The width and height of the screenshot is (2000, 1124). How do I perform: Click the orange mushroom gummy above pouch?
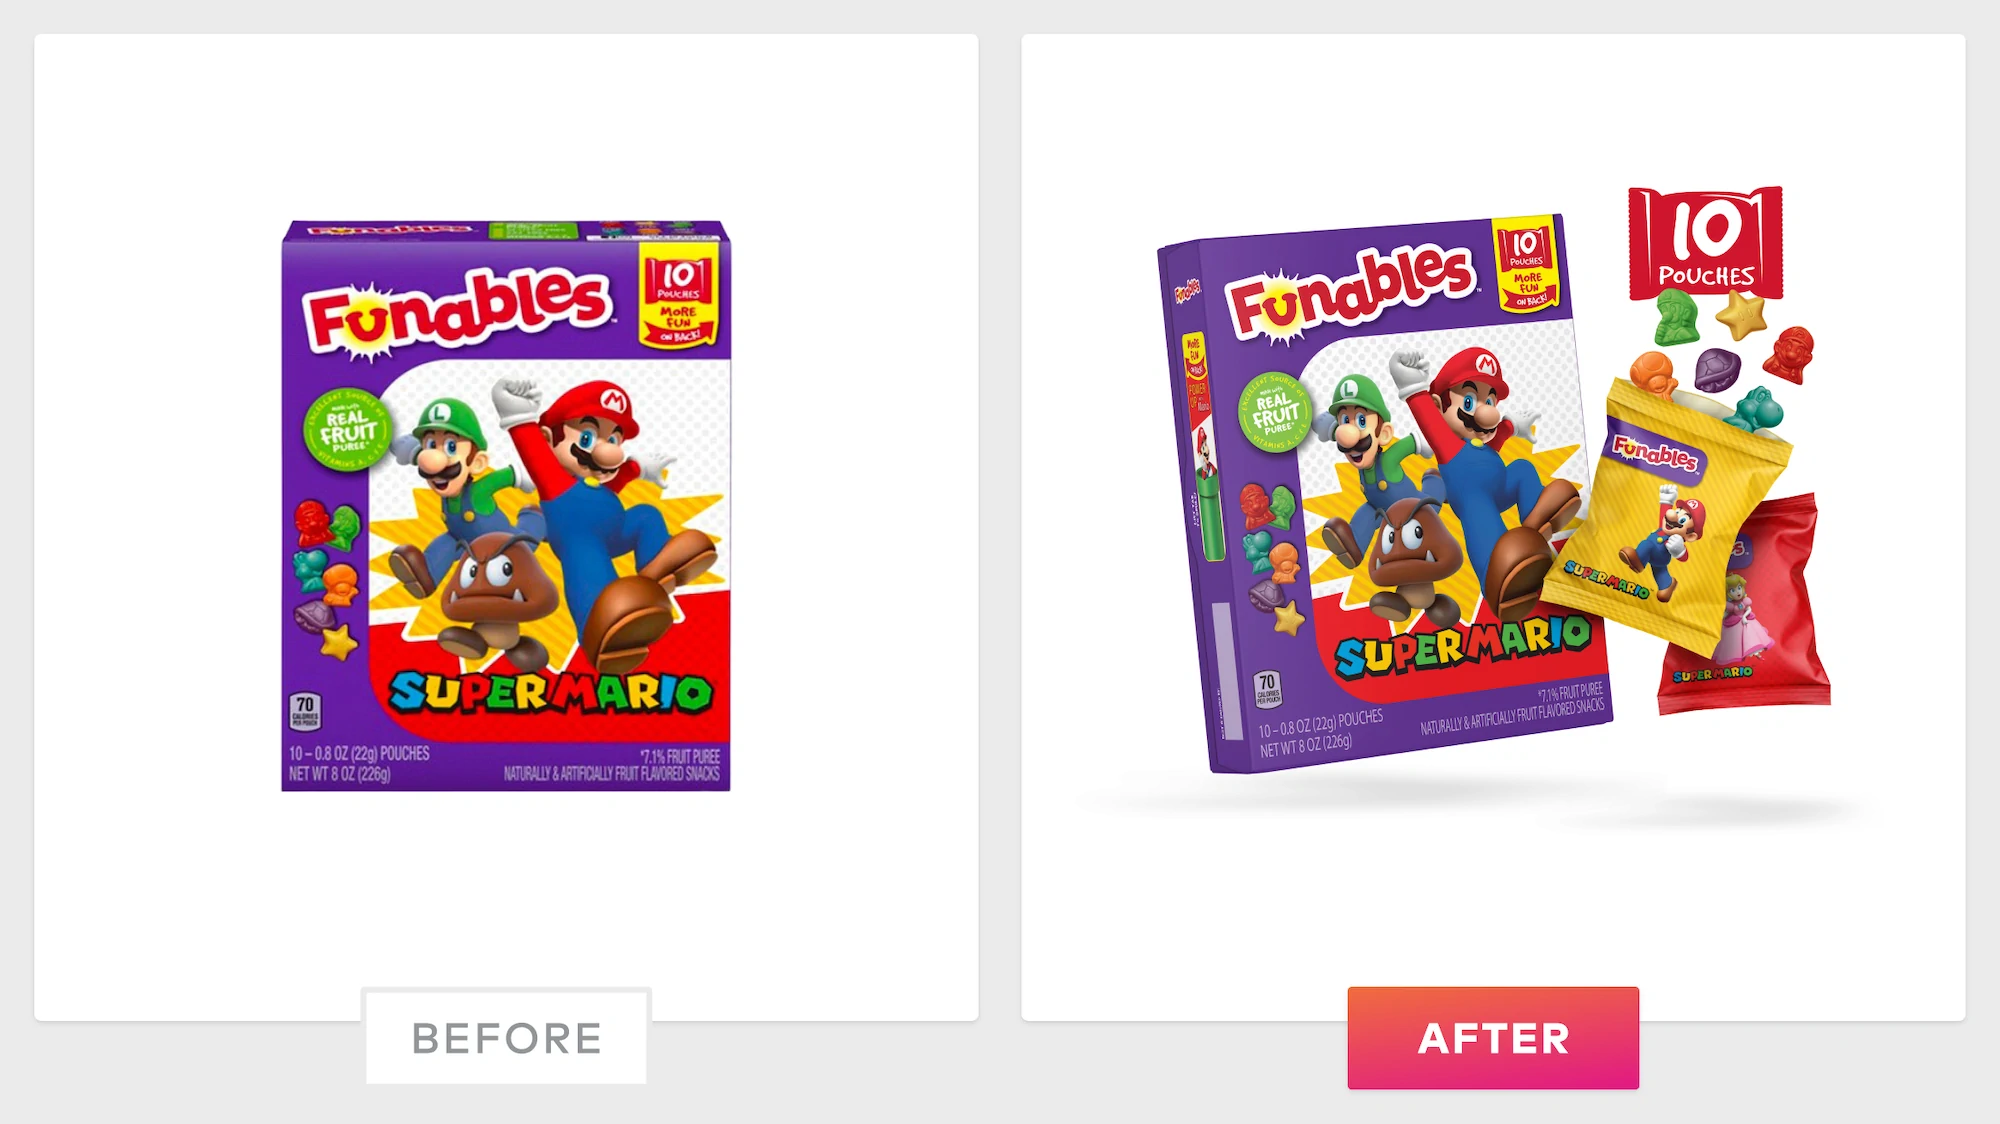coord(1655,374)
